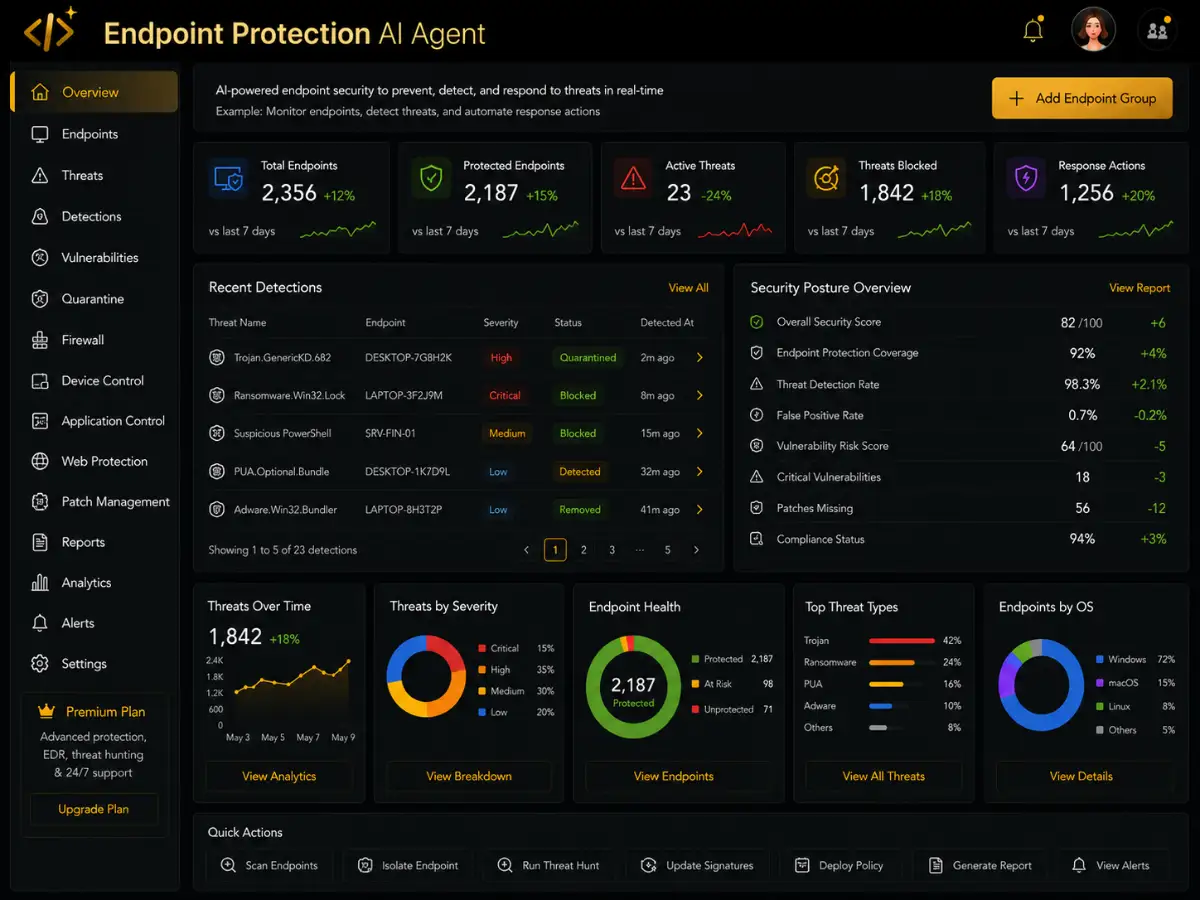Image resolution: width=1200 pixels, height=900 pixels.
Task: Open the team members icon
Action: coord(1157,30)
